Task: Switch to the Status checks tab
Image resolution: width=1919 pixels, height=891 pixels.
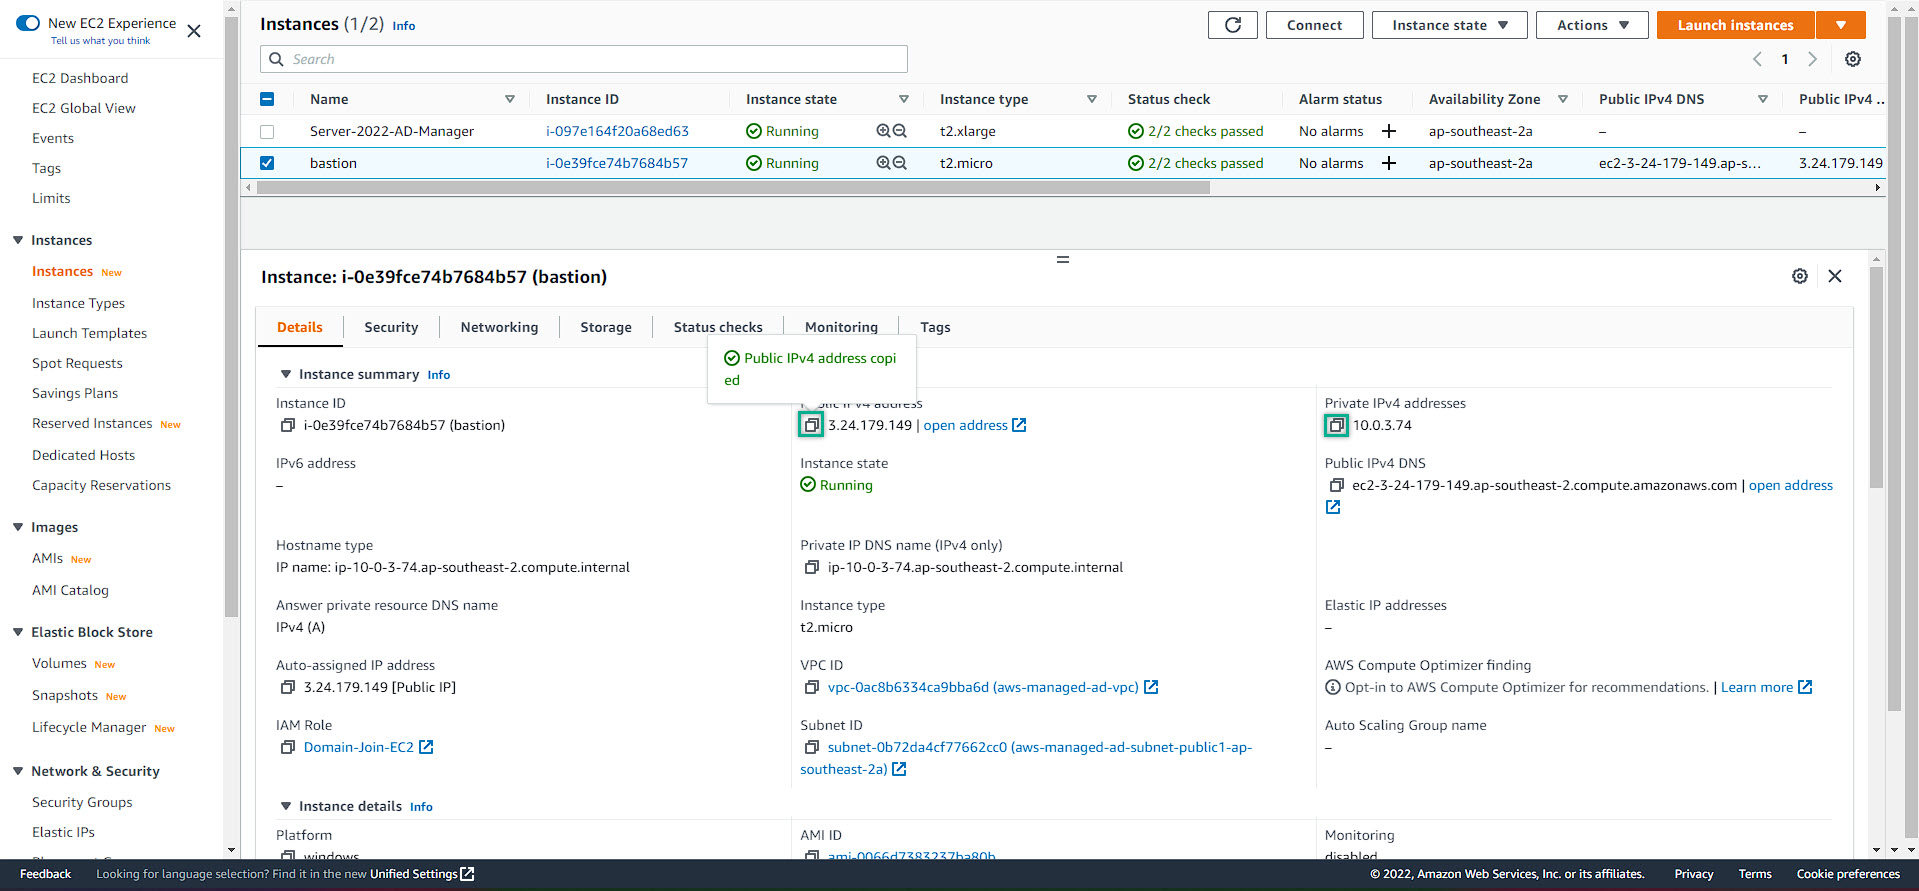Action: click(x=718, y=327)
